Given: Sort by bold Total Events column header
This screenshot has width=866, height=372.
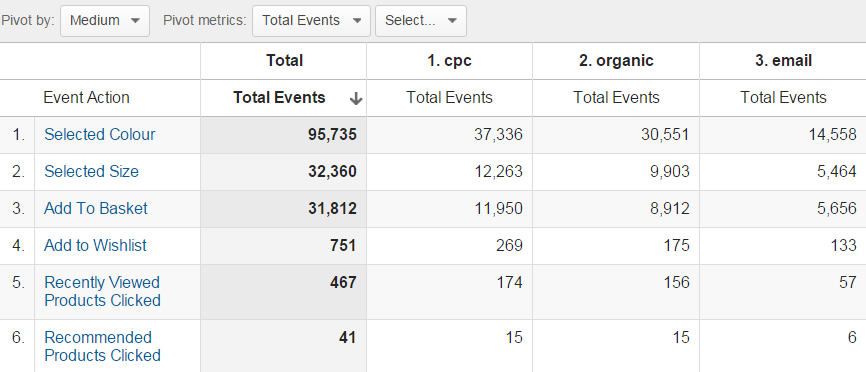Looking at the screenshot, I should 279,98.
